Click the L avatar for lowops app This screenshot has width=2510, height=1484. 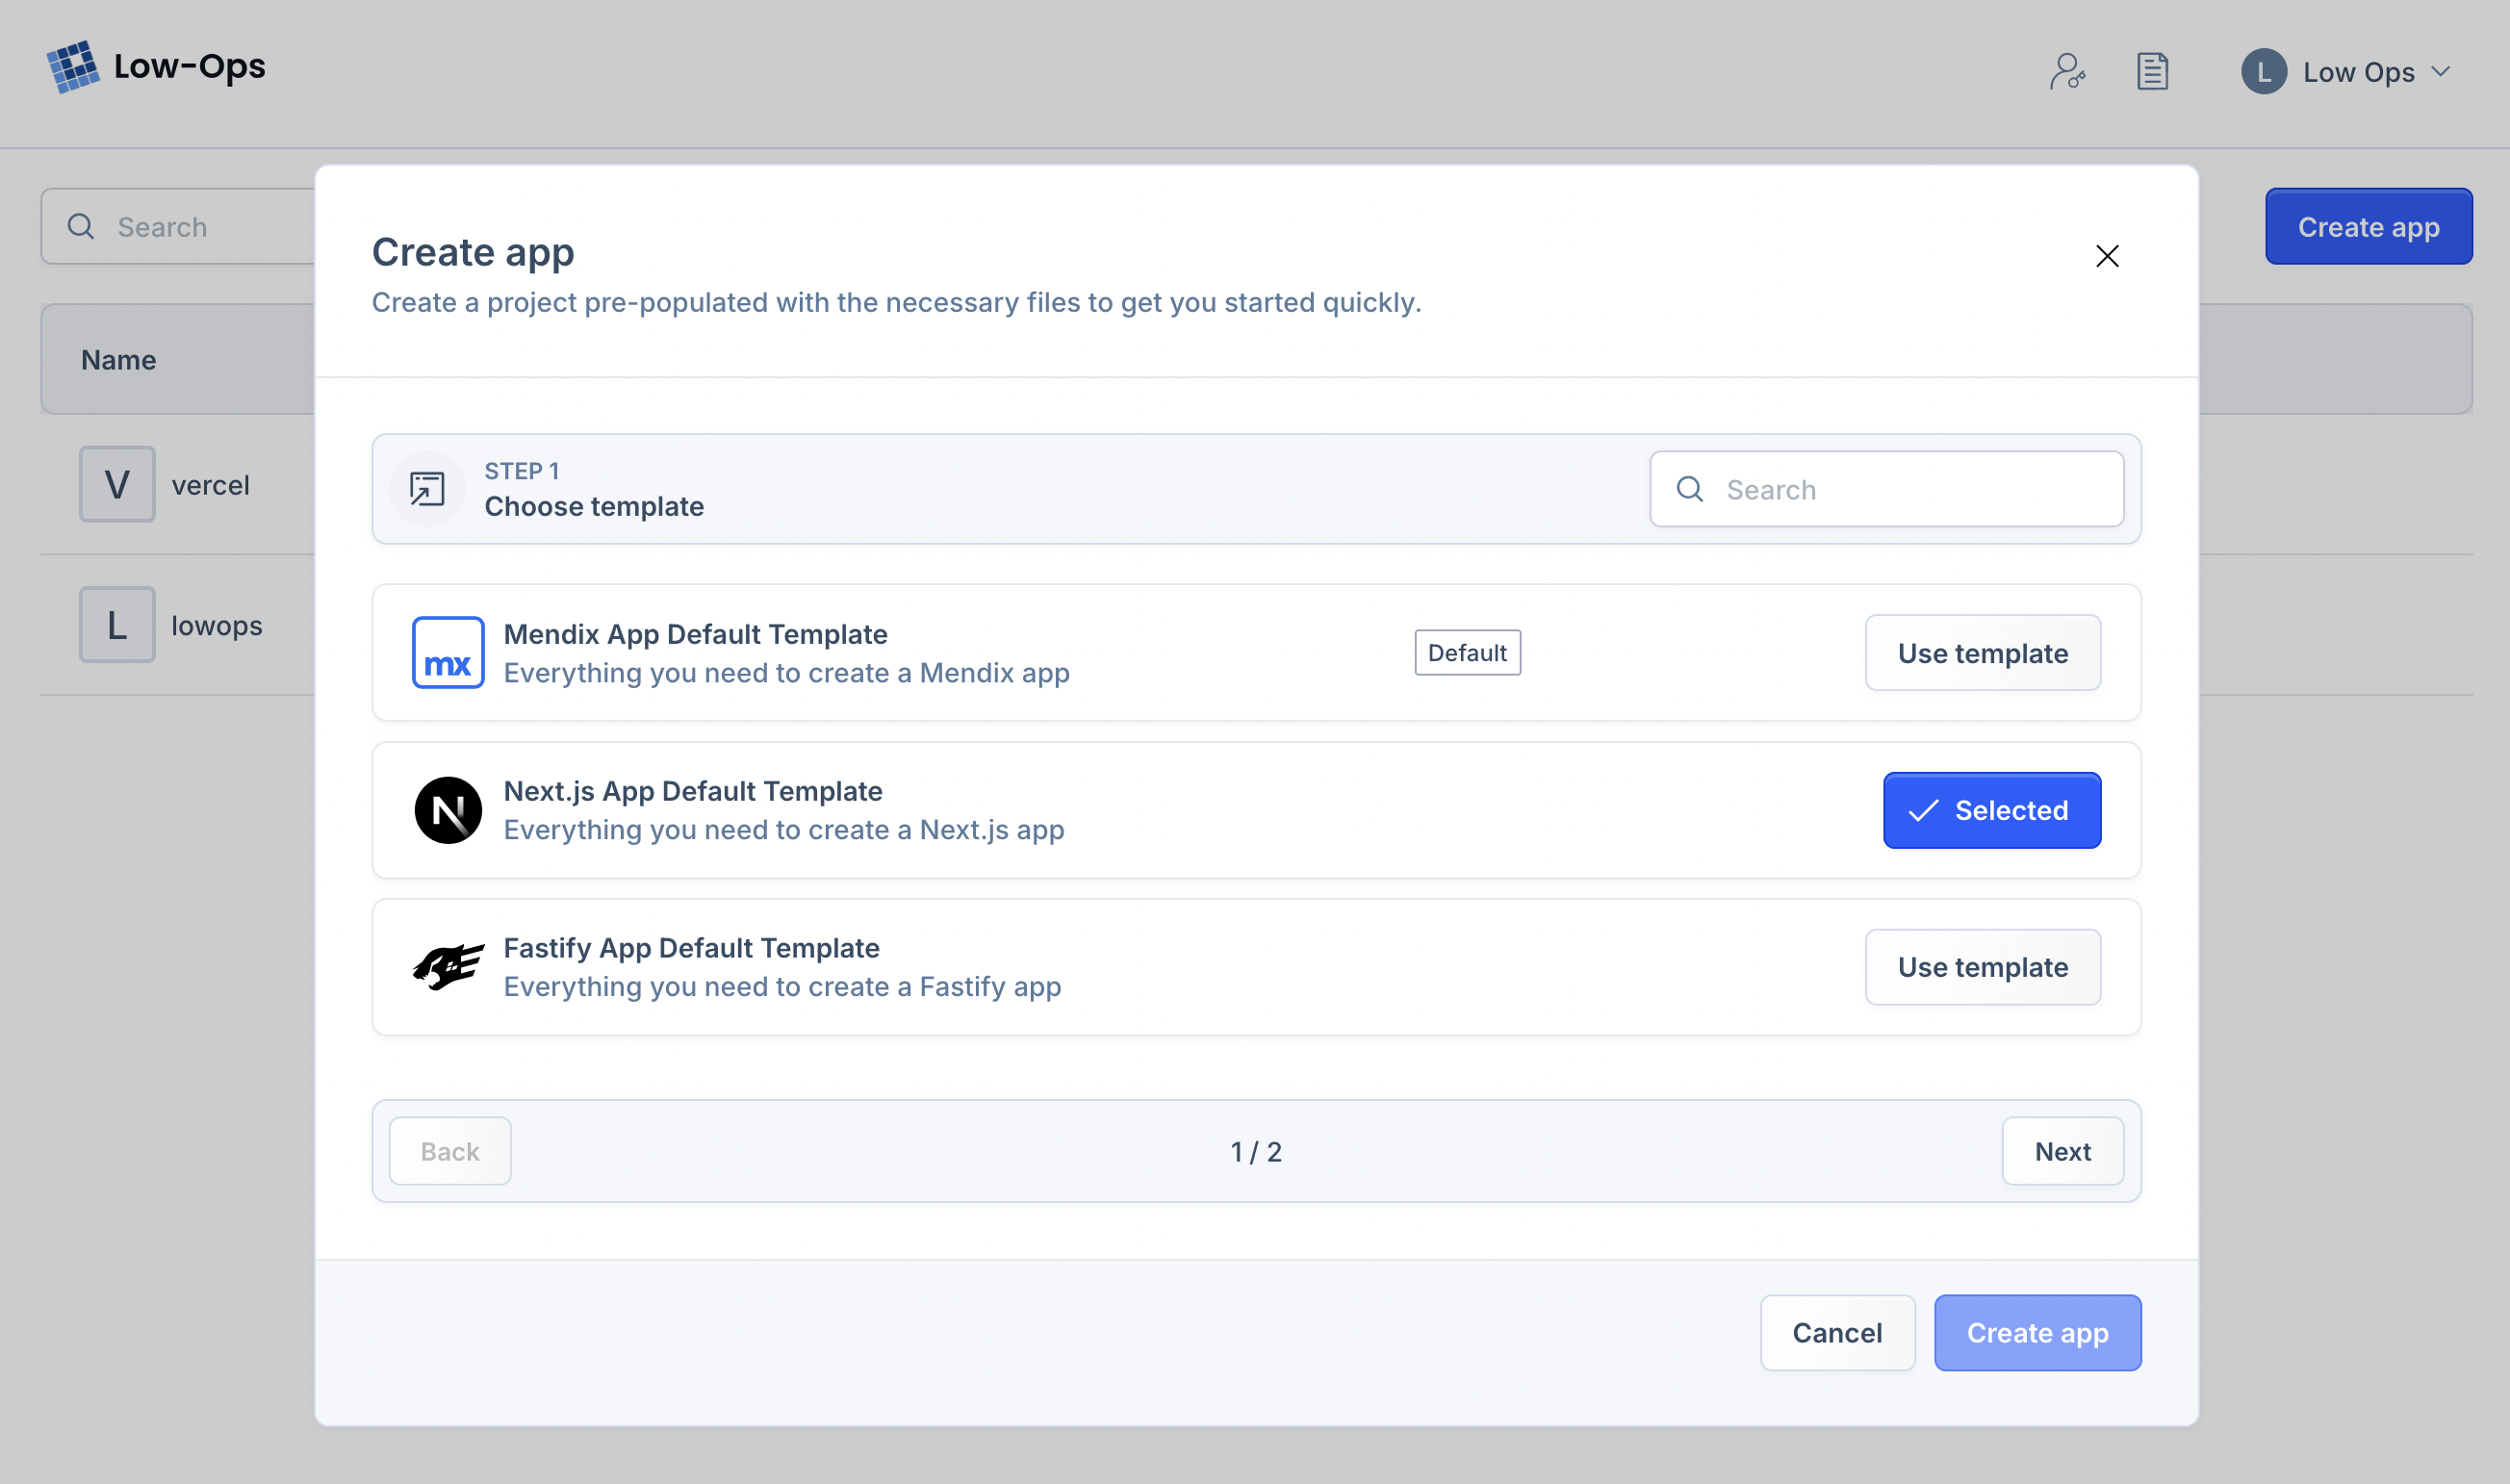click(117, 625)
